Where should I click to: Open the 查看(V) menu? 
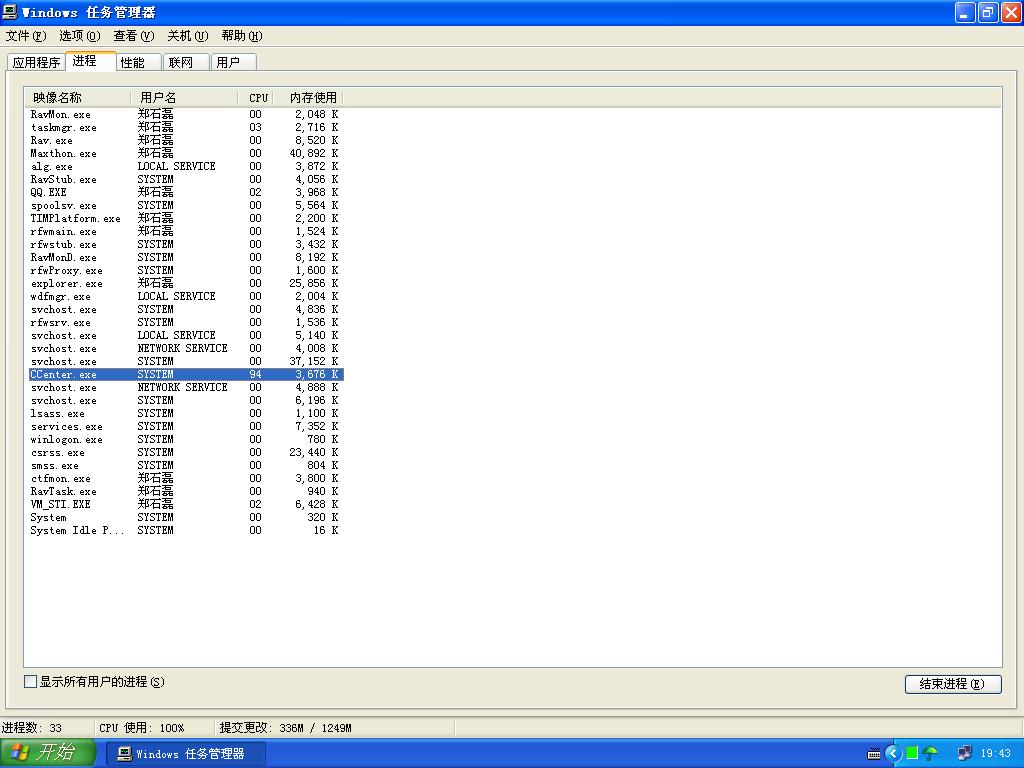click(x=134, y=36)
